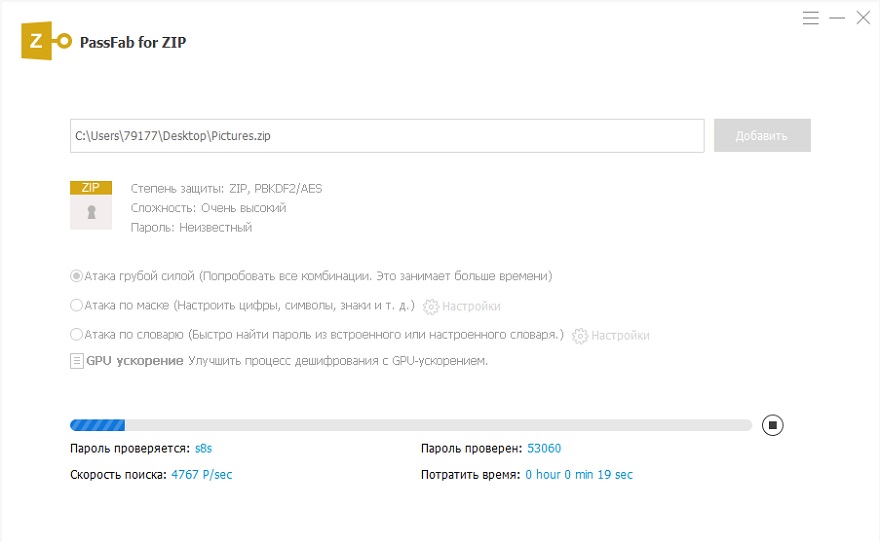This screenshot has height=542, width=880.
Task: Open mask attack settings gear icon
Action: tap(431, 306)
